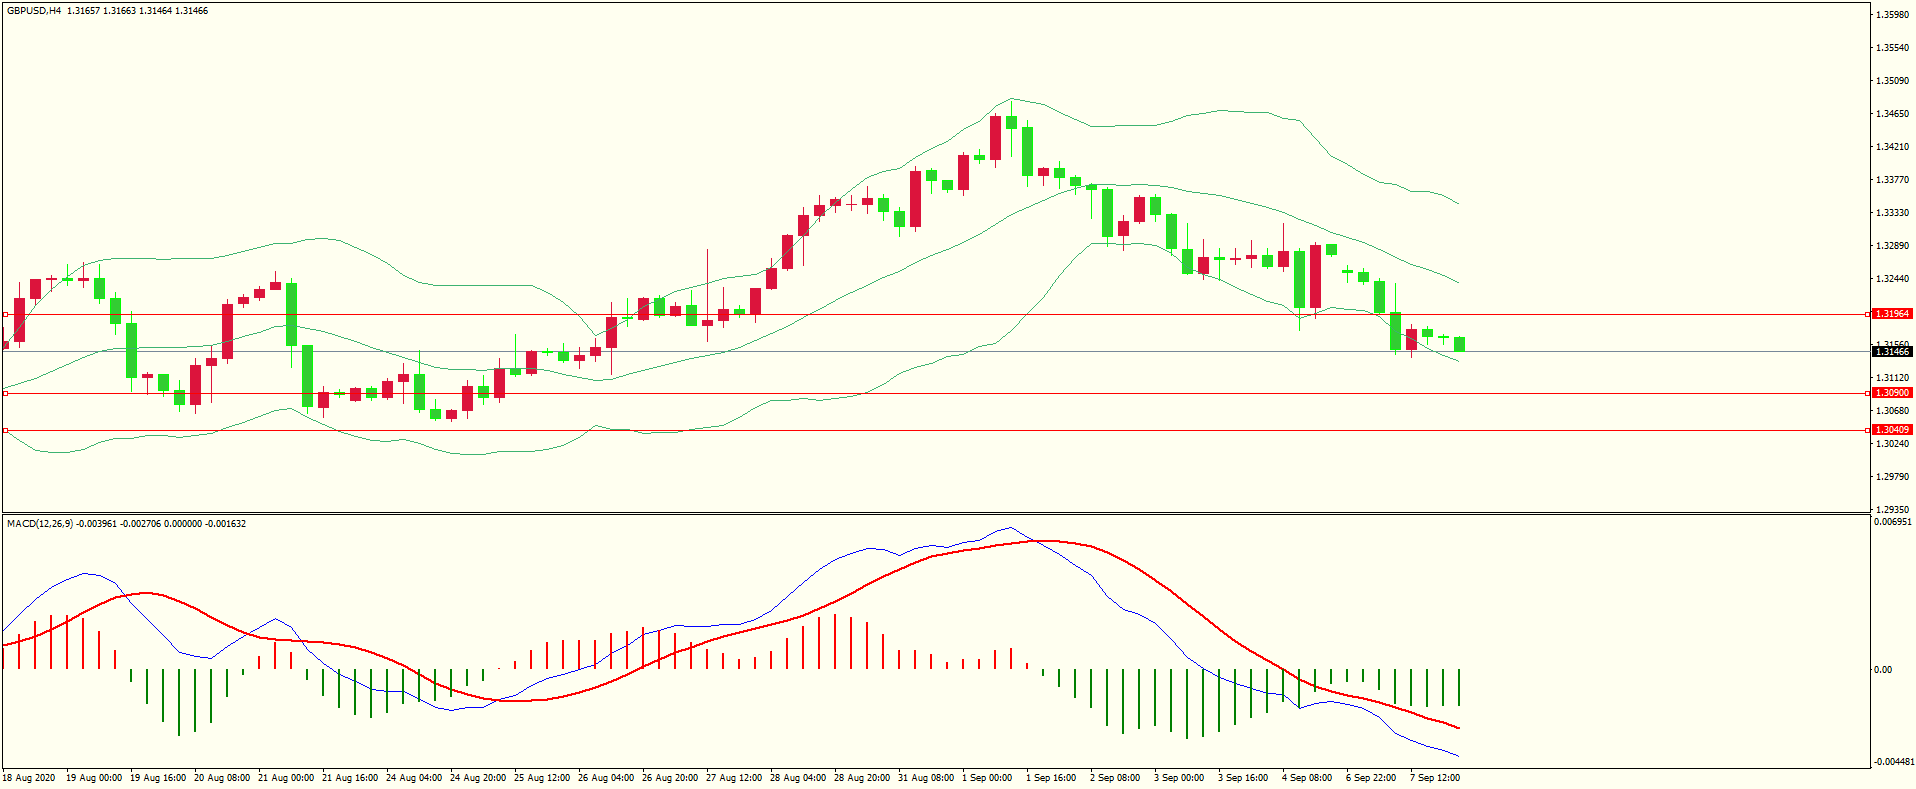Select the red 1.30900 price level tag
The width and height of the screenshot is (1916, 789).
[1892, 393]
